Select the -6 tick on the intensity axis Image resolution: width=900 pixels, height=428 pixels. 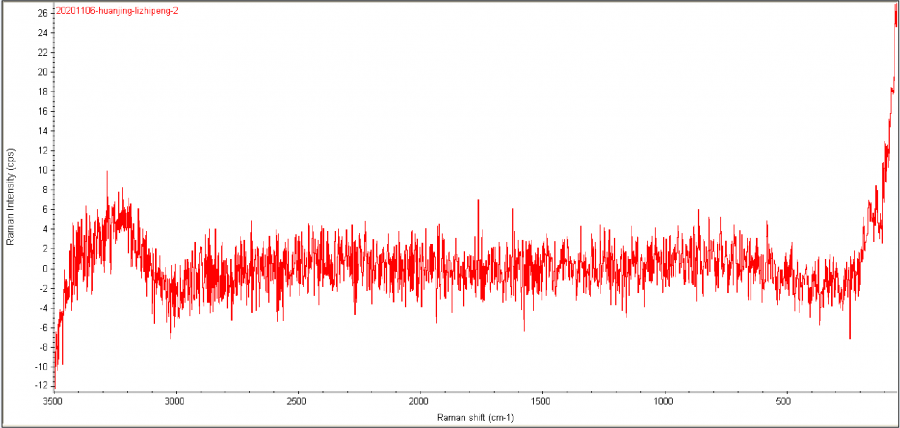tap(44, 328)
